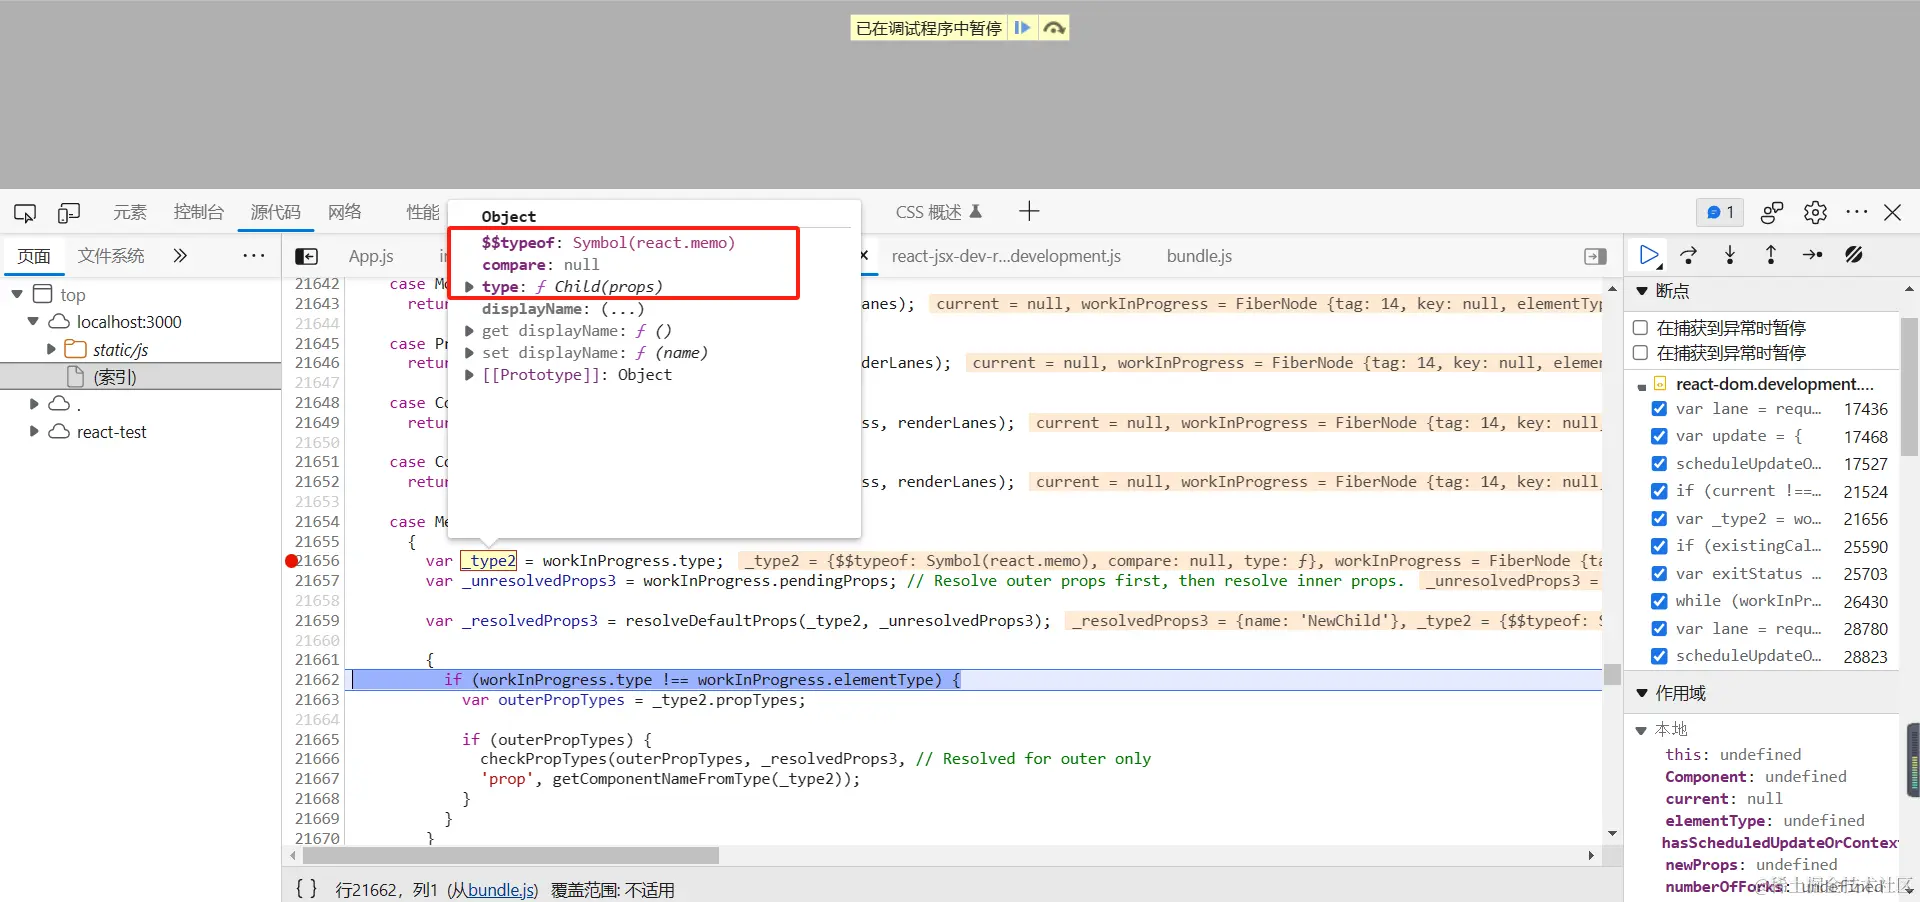Open the react-jsx-dev-r...development.js tab
This screenshot has height=902, width=1920.
(1006, 256)
